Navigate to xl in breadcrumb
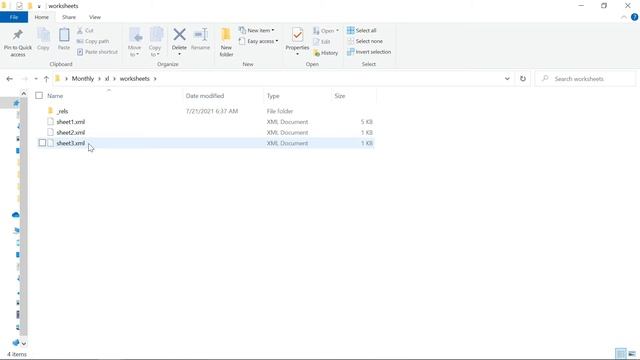The image size is (640, 360). tap(107, 79)
